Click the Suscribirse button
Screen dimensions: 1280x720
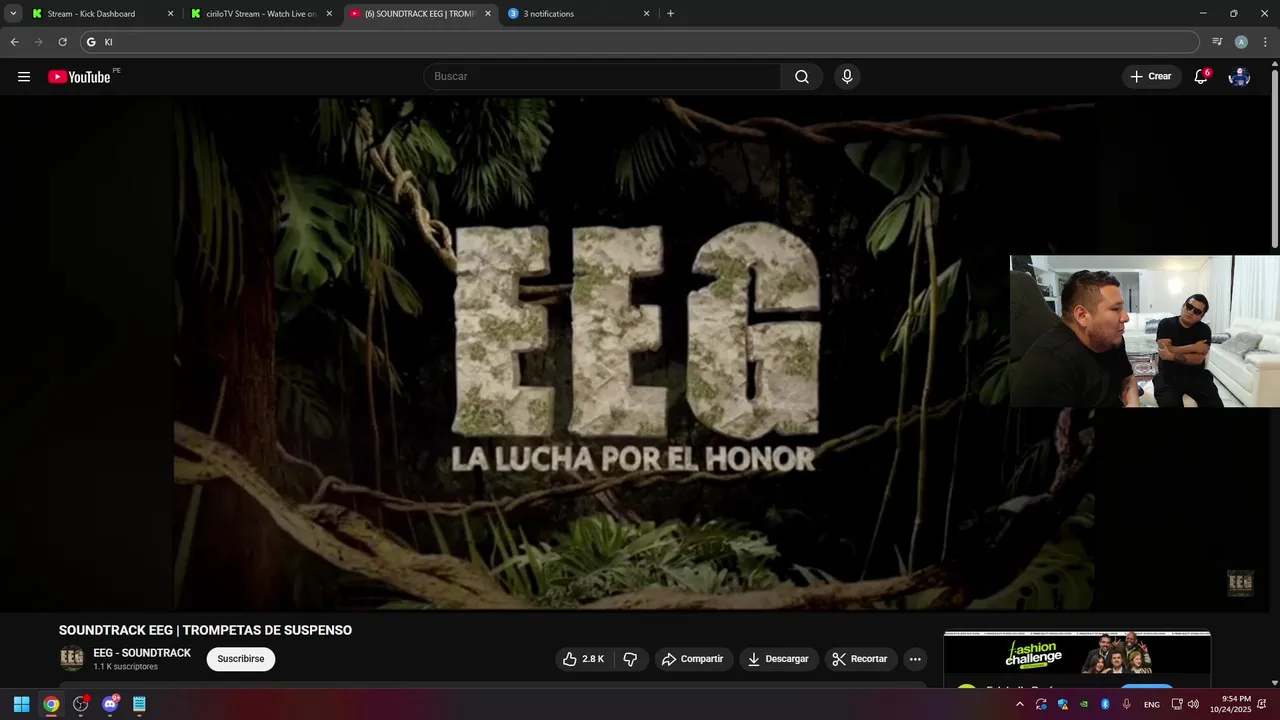(x=241, y=659)
